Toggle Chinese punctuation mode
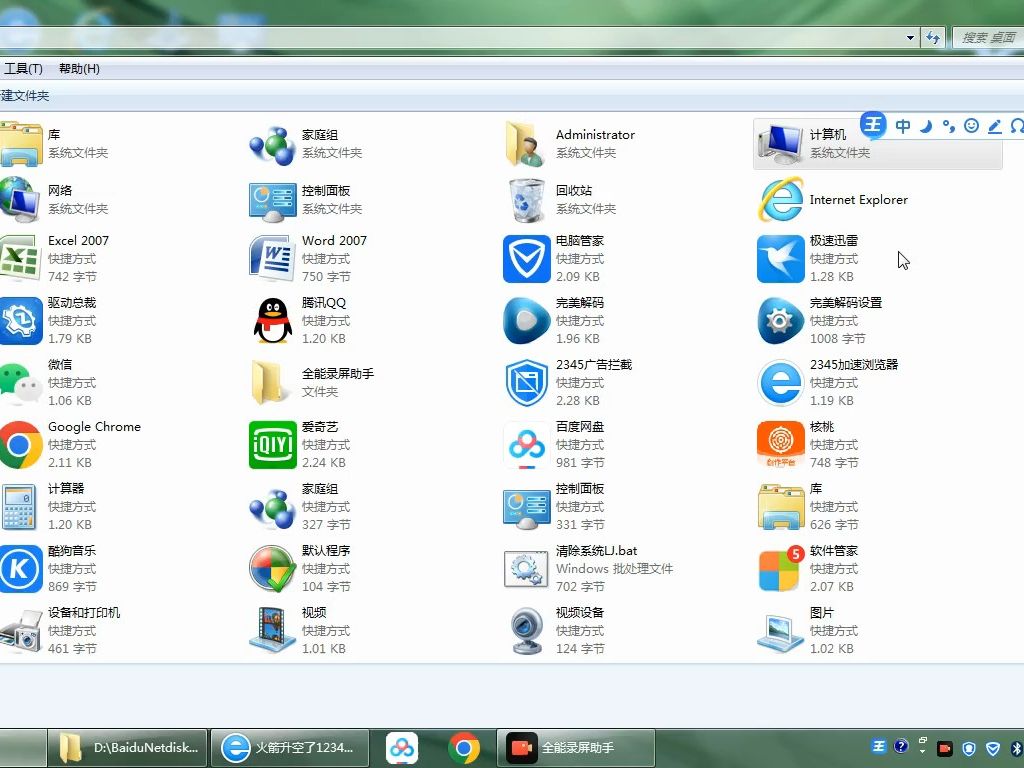This screenshot has height=768, width=1024. tap(948, 126)
